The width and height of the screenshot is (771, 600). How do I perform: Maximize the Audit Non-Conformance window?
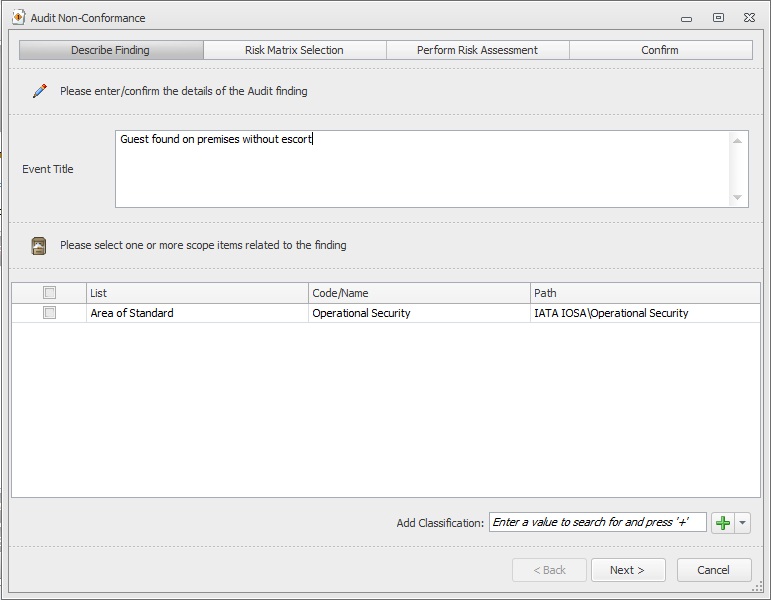coord(718,17)
